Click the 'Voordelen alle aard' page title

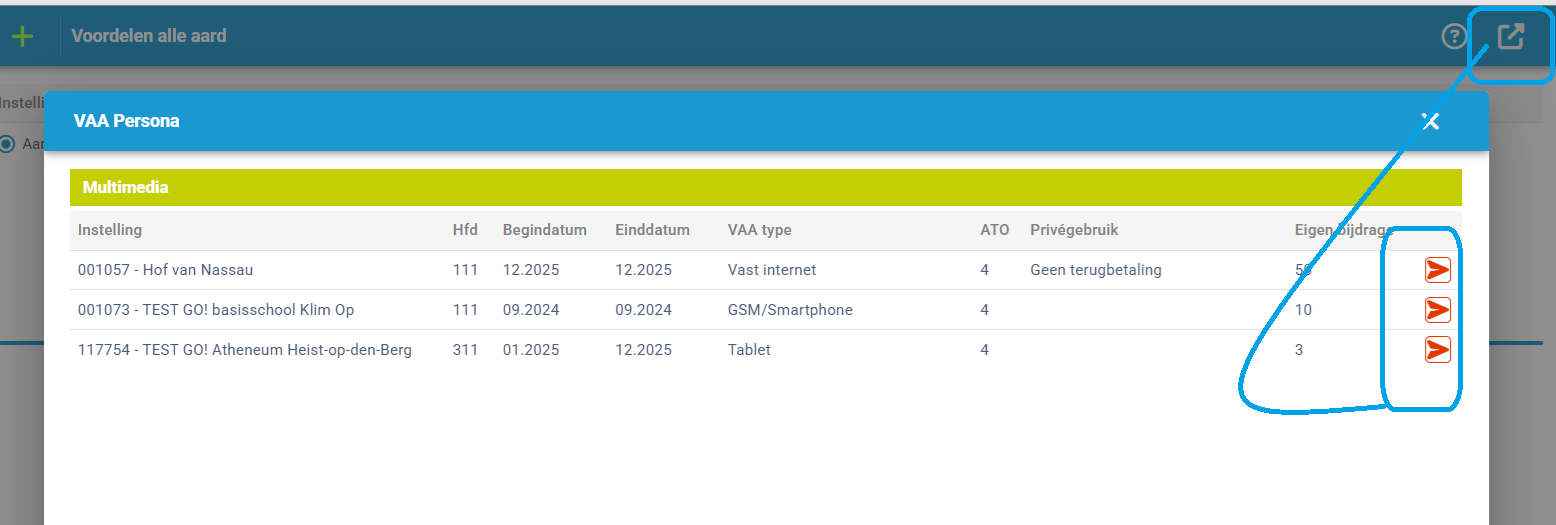pyautogui.click(x=149, y=36)
